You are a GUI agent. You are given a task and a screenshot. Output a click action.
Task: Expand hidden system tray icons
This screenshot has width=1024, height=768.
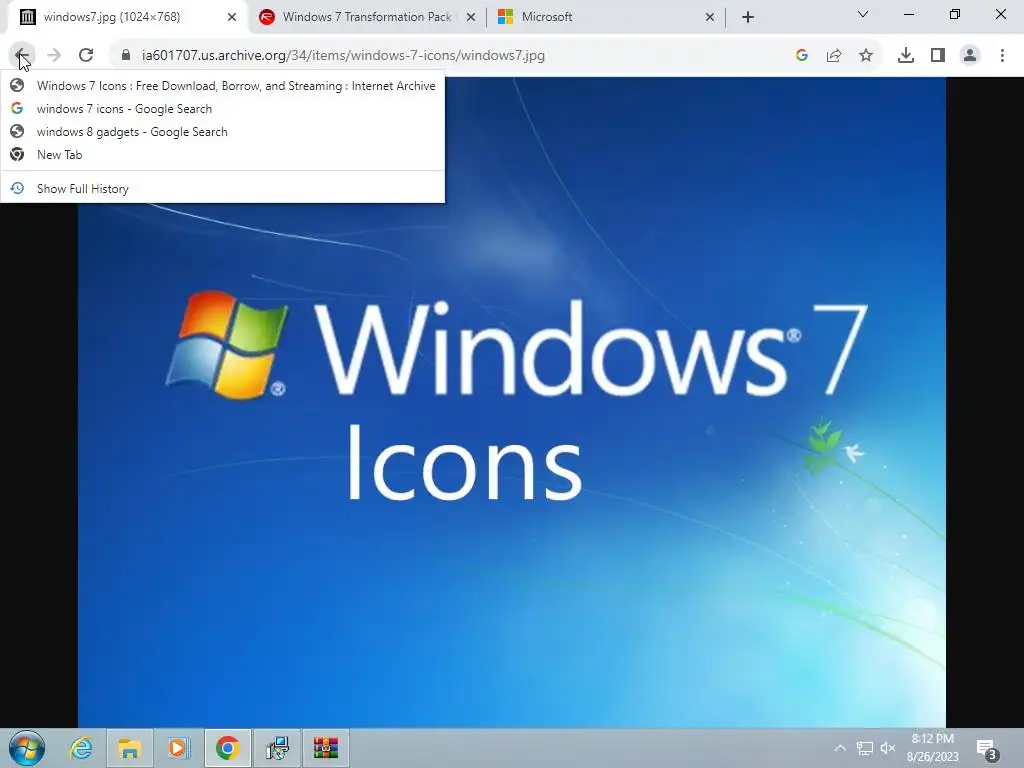point(840,748)
